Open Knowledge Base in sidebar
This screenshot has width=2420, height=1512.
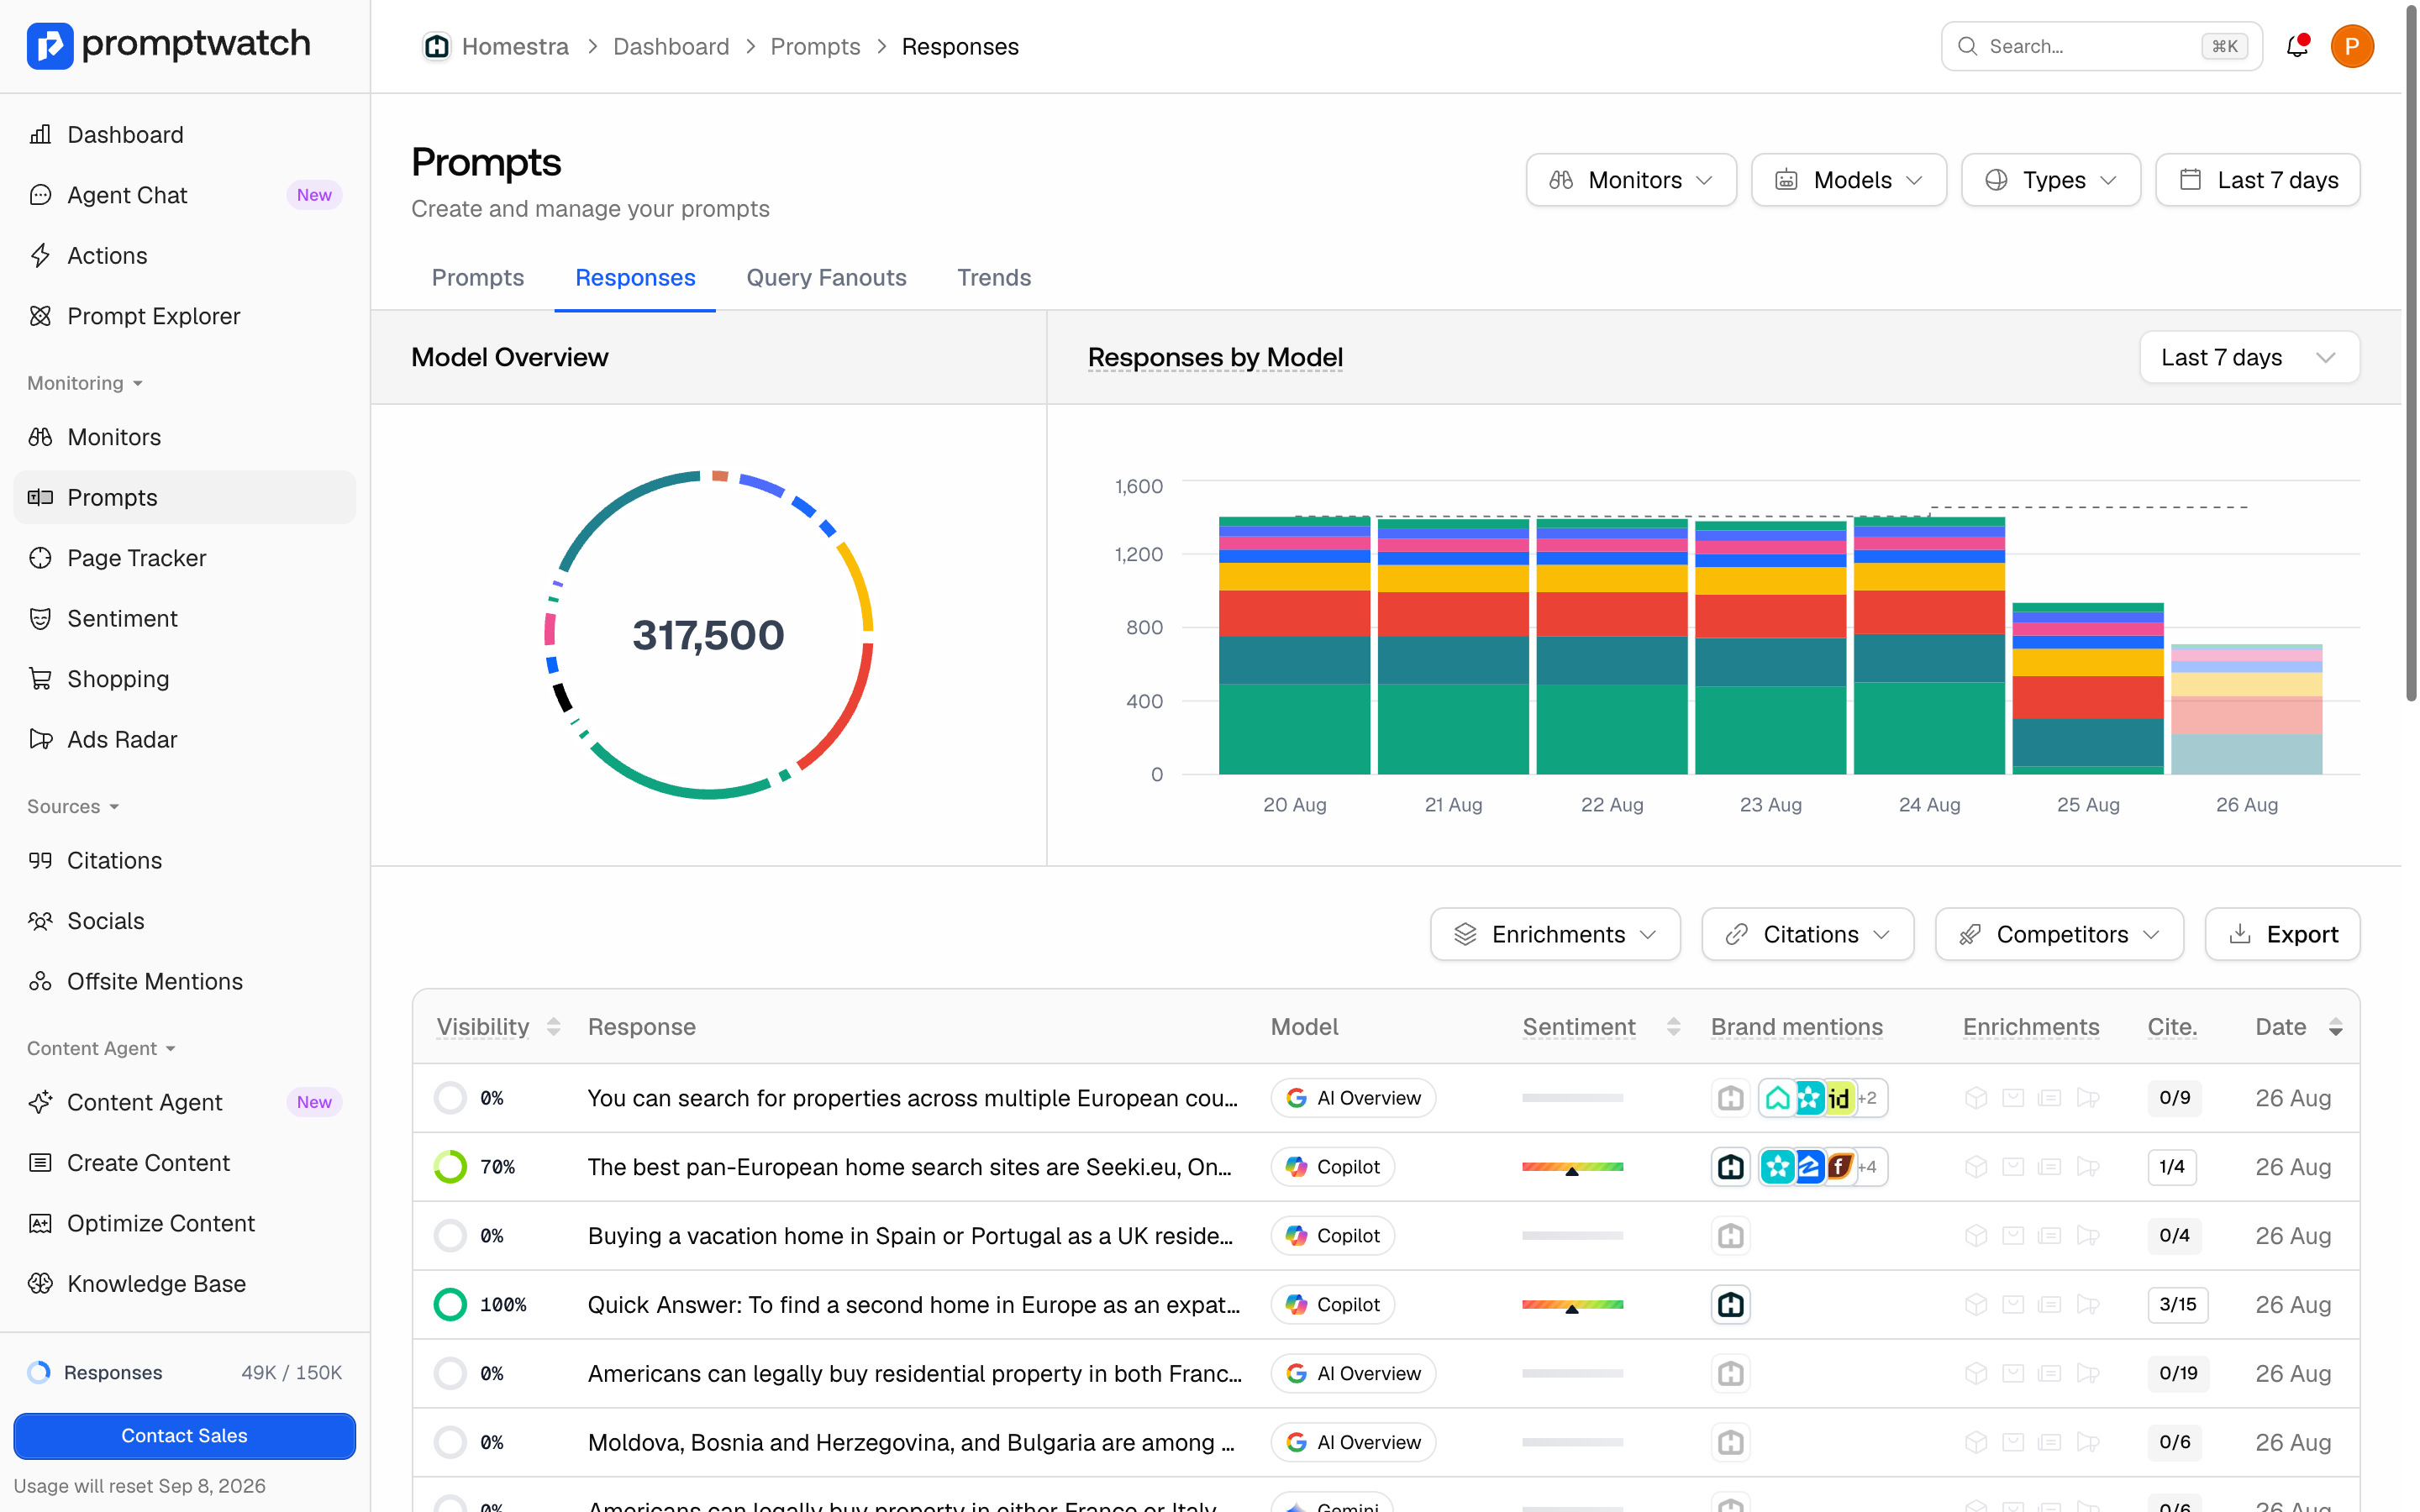[x=184, y=1284]
